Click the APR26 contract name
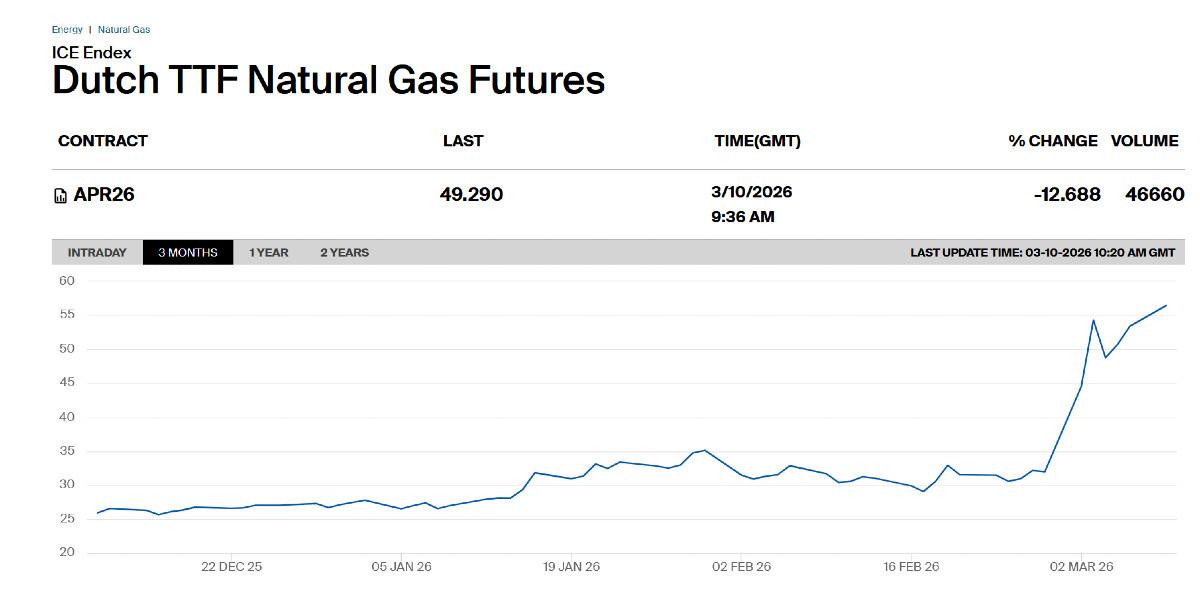Image resolution: width=1200 pixels, height=593 pixels. click(104, 195)
